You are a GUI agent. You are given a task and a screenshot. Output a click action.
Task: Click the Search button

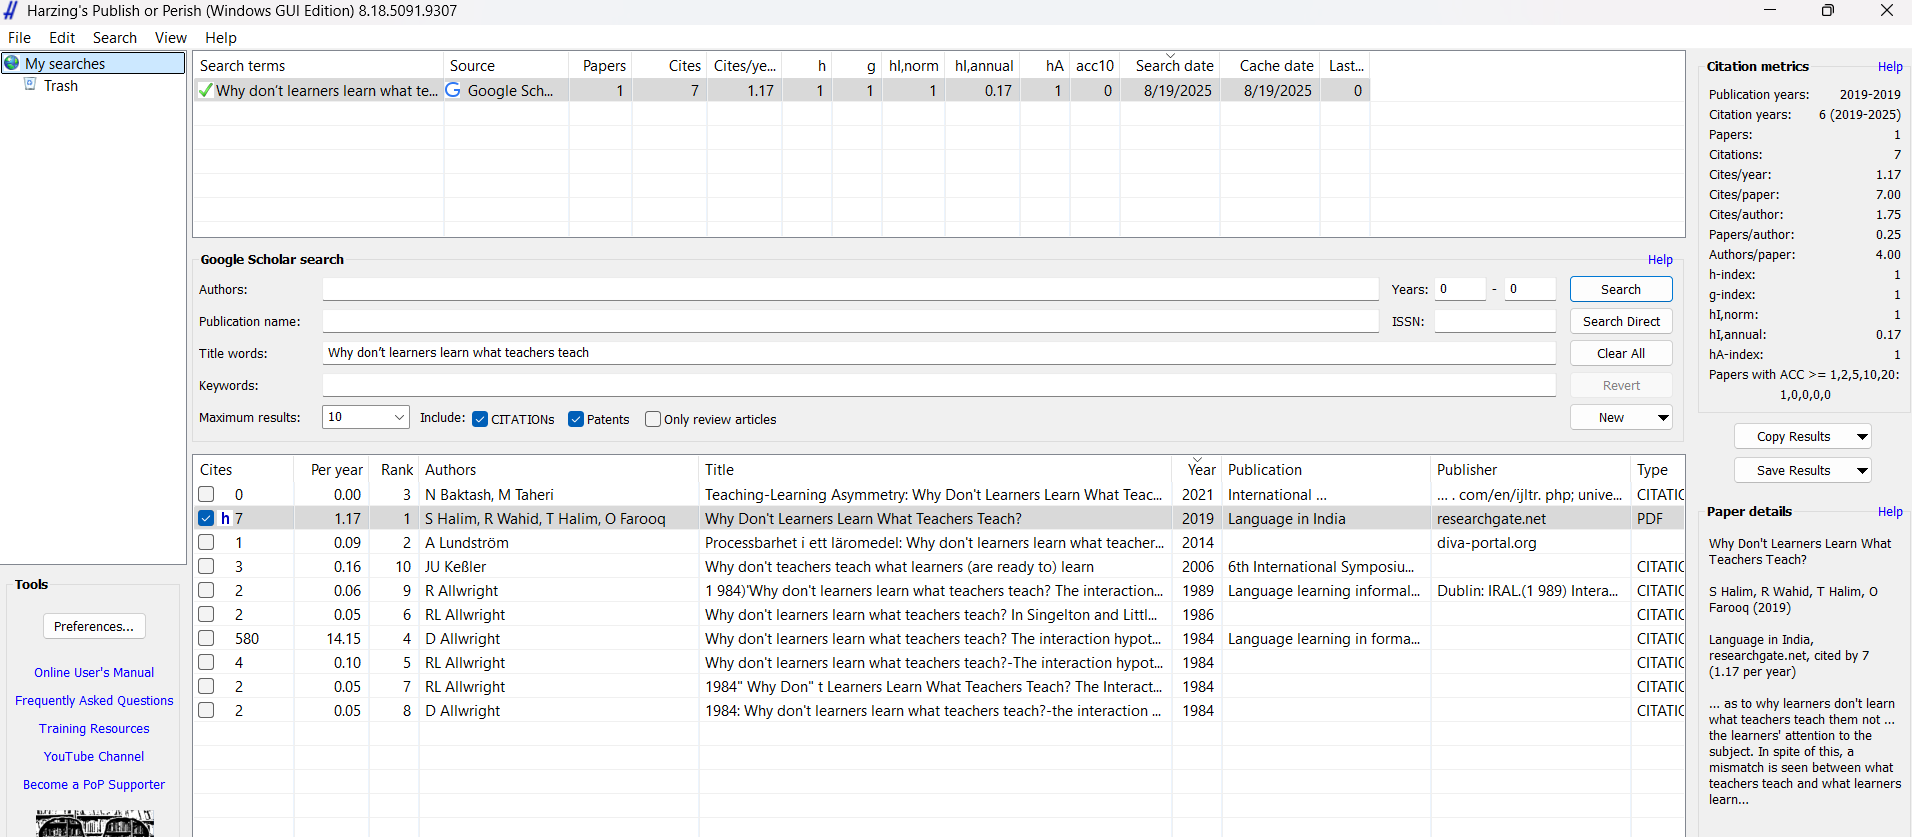(1621, 289)
